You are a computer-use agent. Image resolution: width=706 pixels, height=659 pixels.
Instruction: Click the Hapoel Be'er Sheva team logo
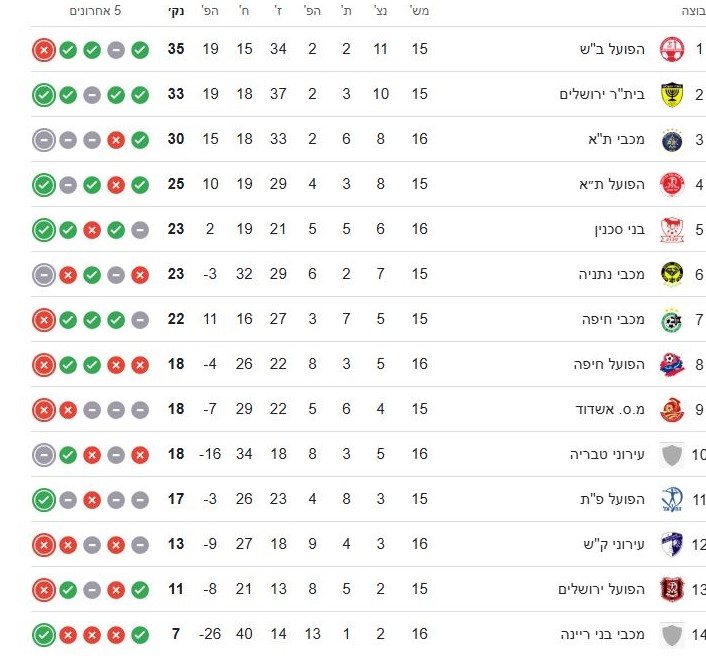tap(669, 49)
